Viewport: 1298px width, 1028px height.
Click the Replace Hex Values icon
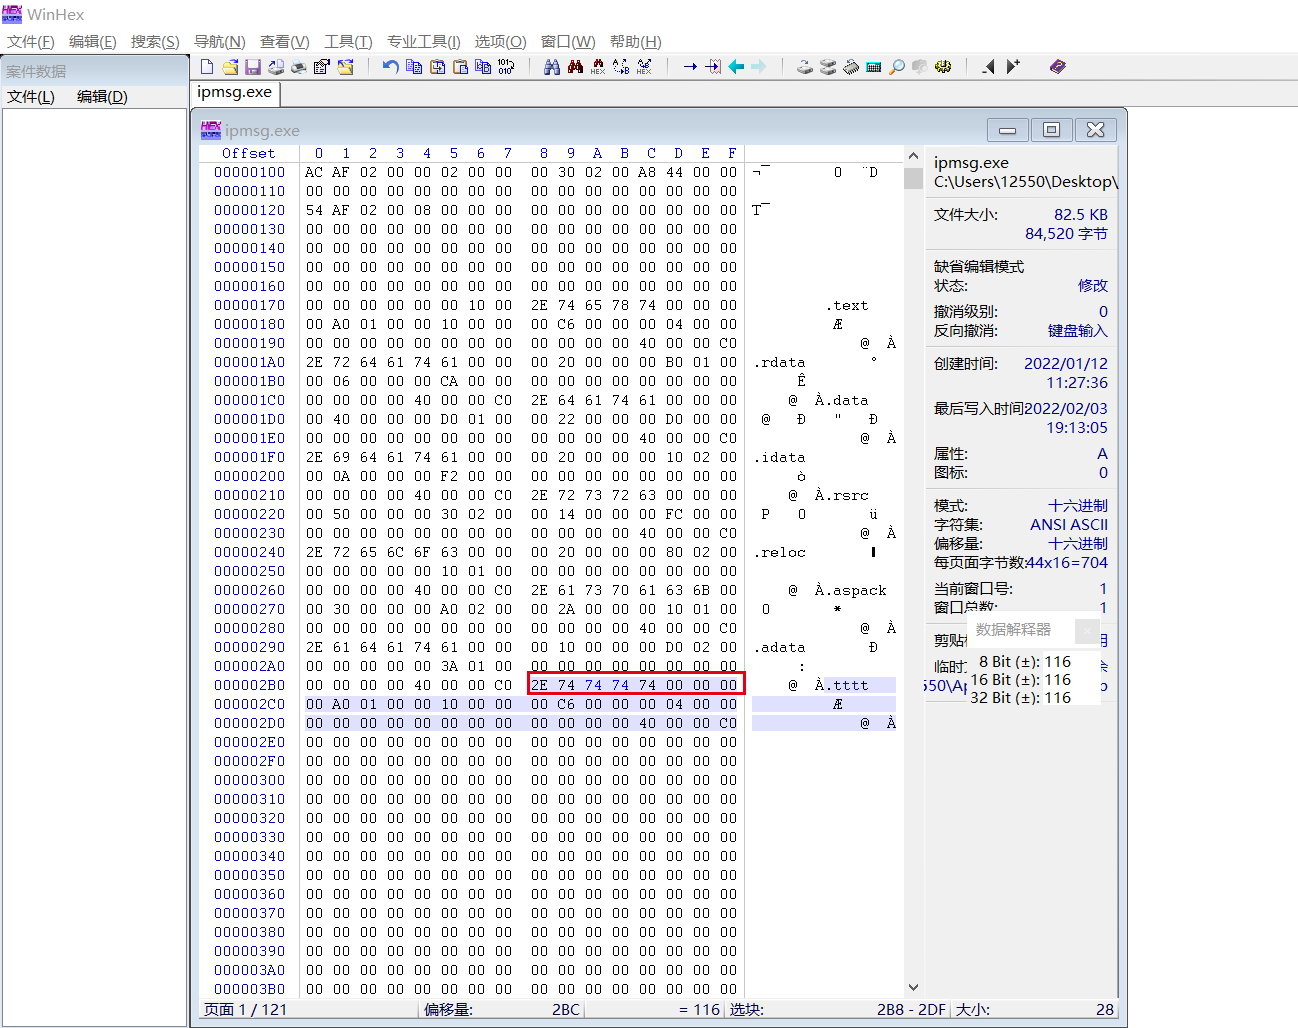[x=644, y=67]
